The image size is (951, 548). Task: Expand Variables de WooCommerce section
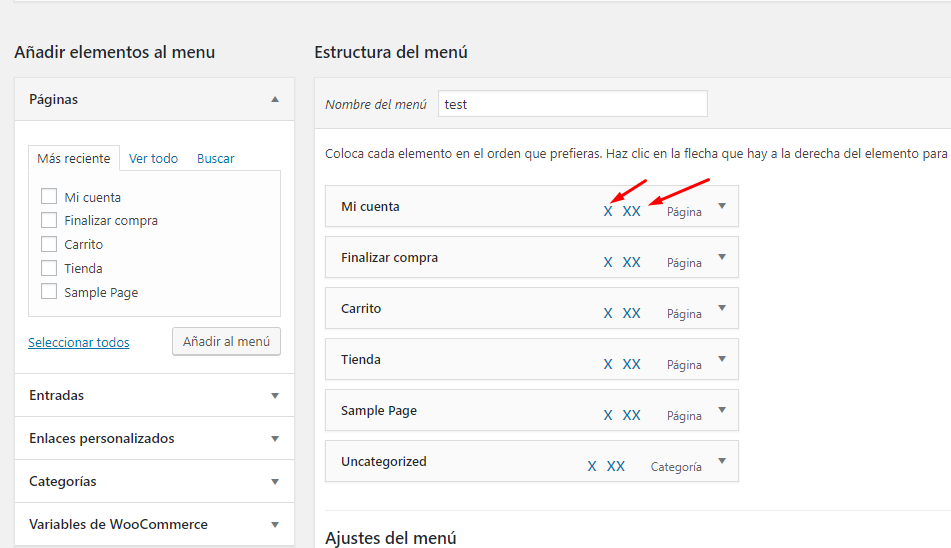coord(275,525)
